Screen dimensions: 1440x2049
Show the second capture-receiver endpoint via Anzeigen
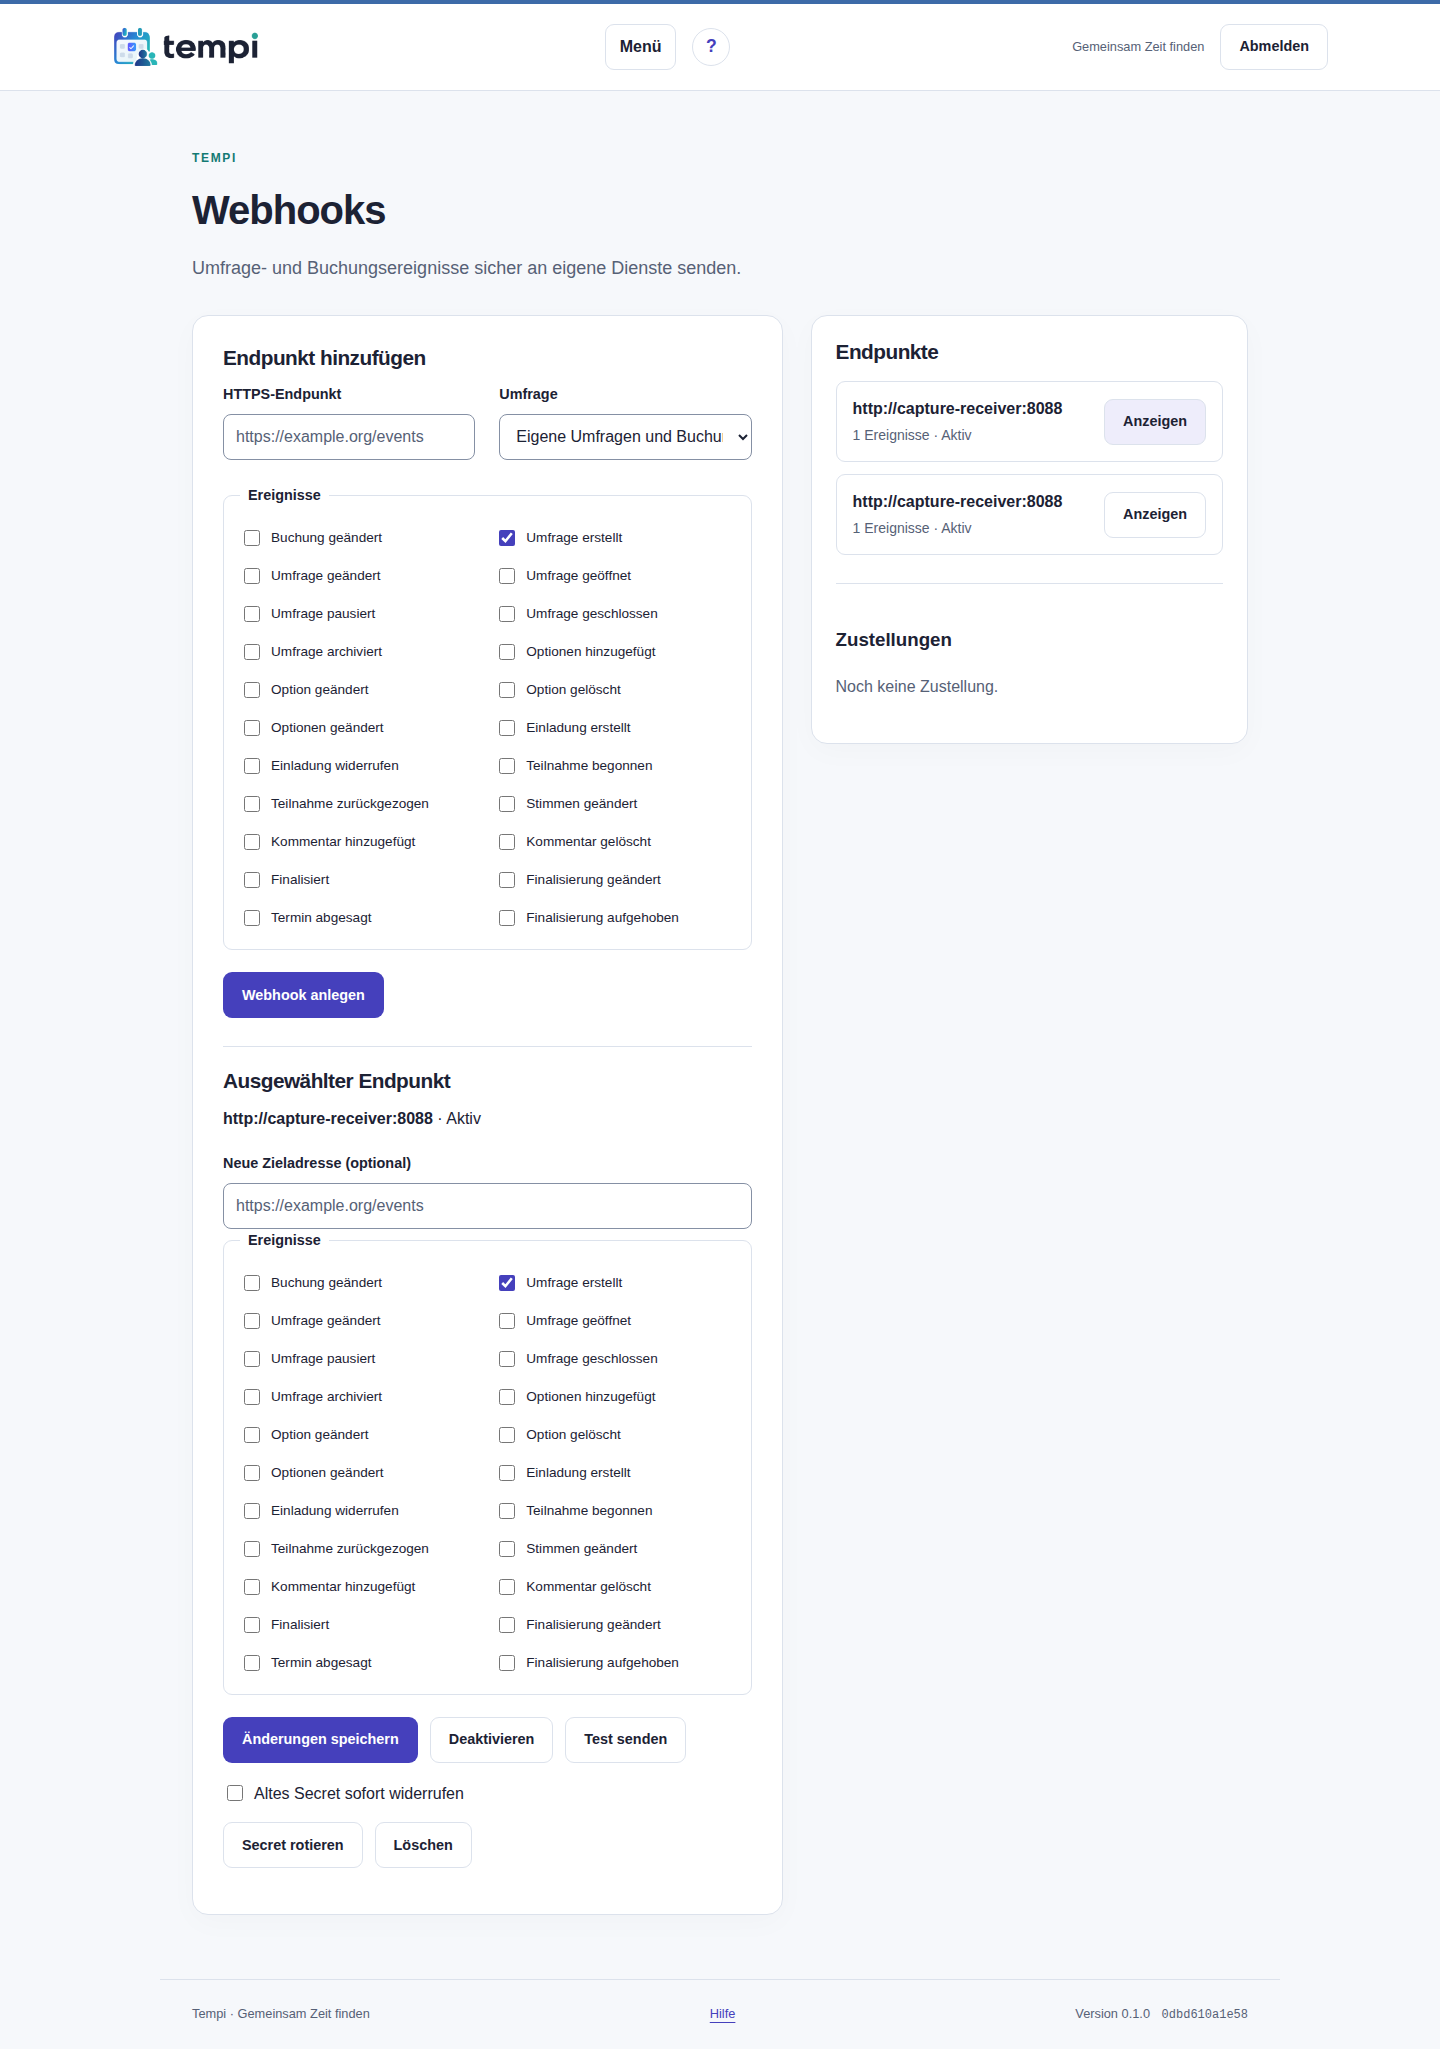(1155, 515)
